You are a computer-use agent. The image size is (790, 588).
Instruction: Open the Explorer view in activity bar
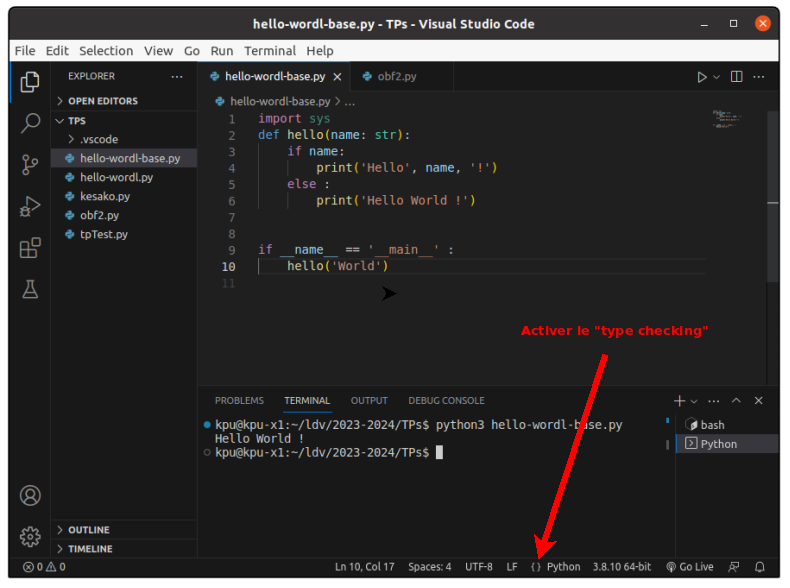click(x=30, y=82)
